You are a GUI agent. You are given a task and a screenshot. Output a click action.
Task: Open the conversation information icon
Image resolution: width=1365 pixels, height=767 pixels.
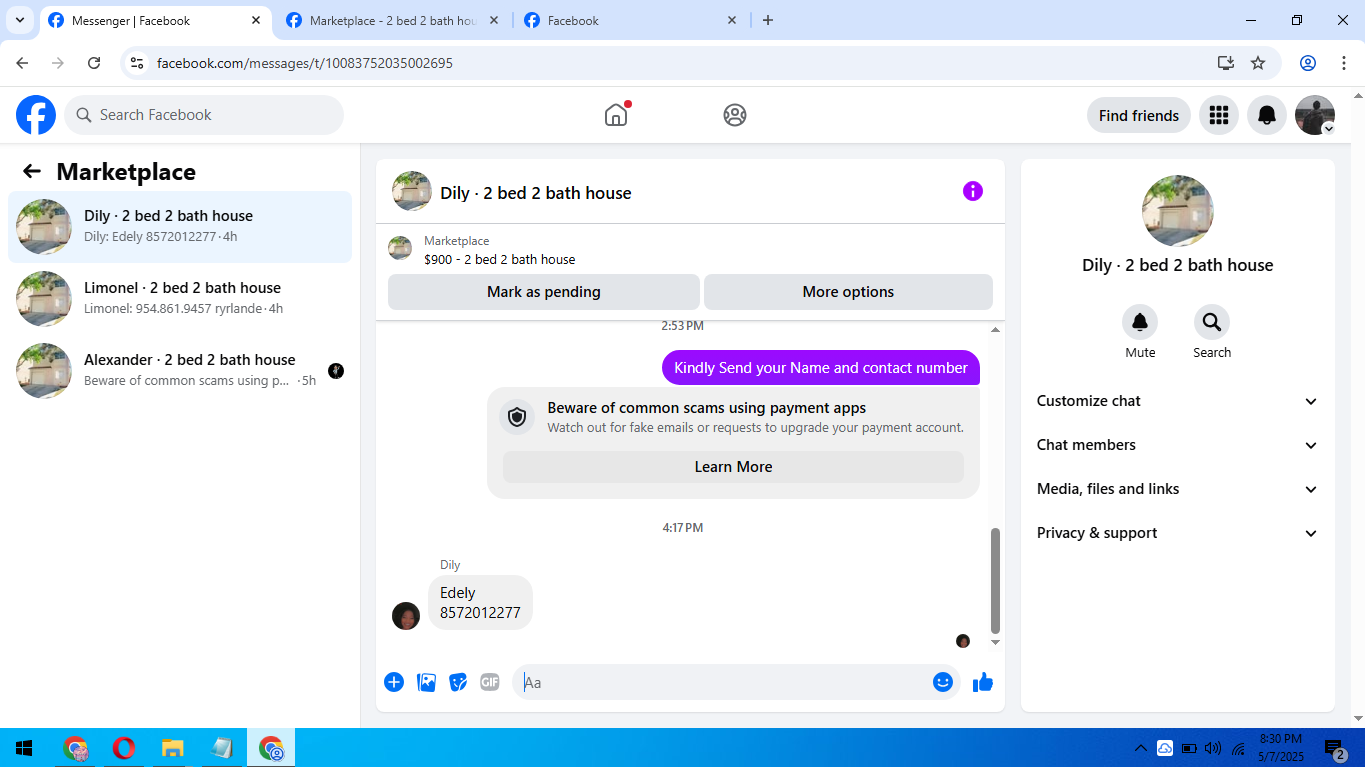click(x=973, y=191)
